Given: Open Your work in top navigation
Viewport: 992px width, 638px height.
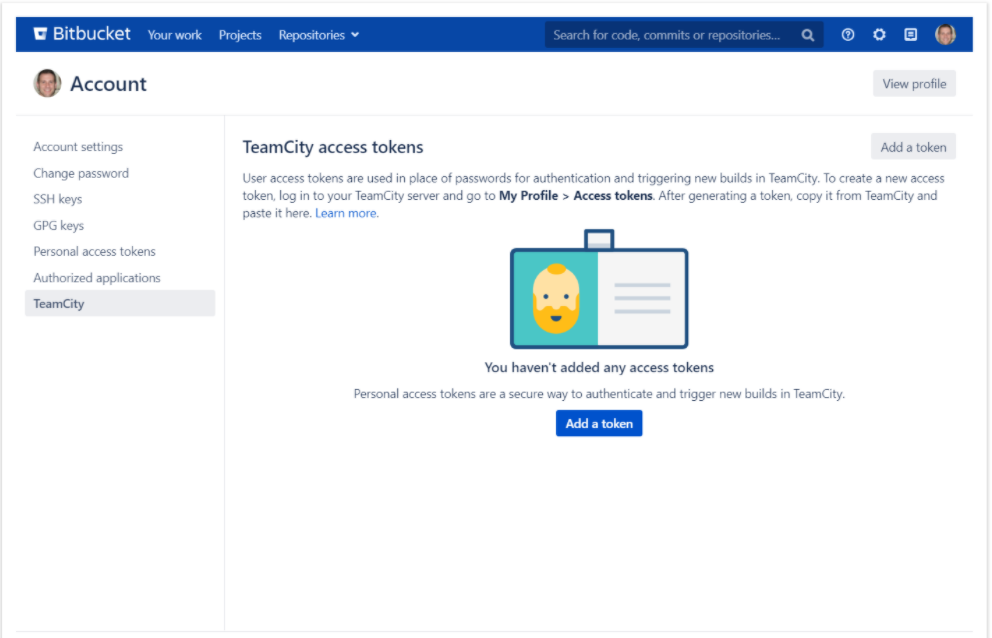Looking at the screenshot, I should pos(175,35).
